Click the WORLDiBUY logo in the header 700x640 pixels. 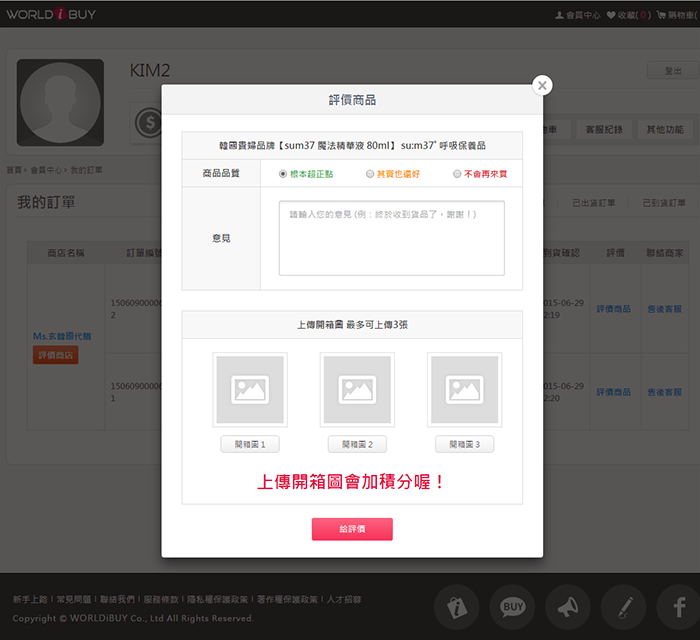coord(51,14)
